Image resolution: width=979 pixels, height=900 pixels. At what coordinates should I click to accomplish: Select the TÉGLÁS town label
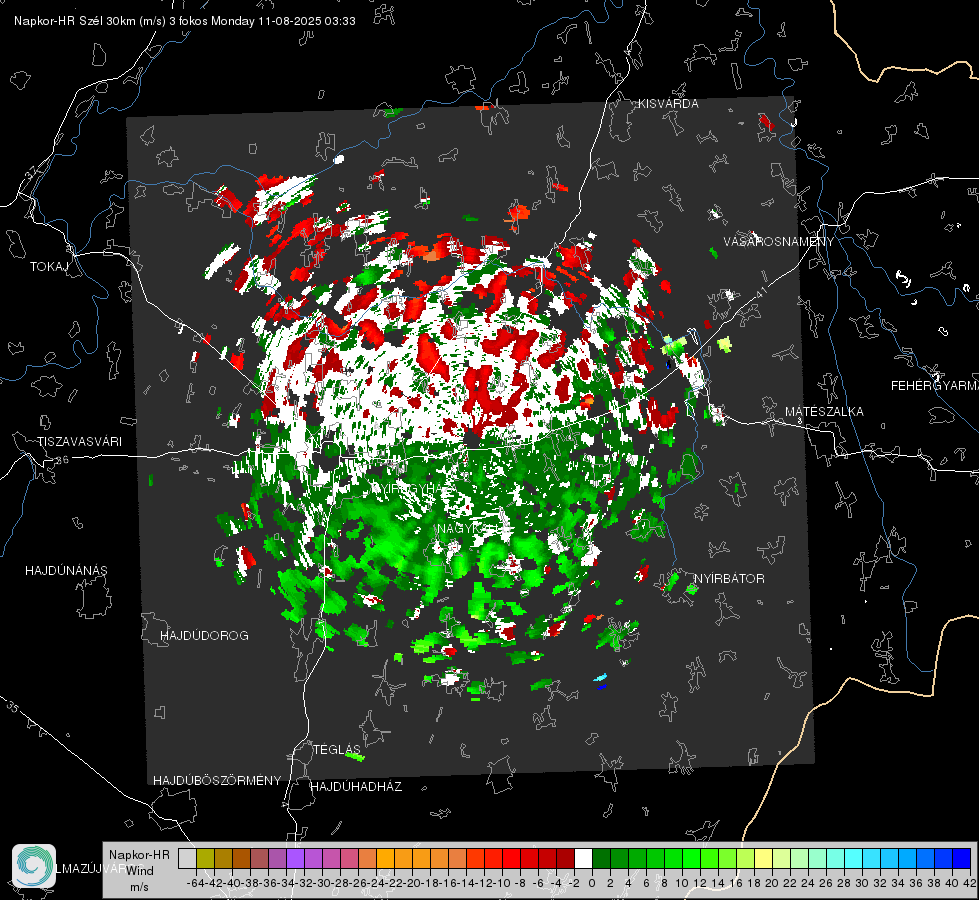point(337,749)
